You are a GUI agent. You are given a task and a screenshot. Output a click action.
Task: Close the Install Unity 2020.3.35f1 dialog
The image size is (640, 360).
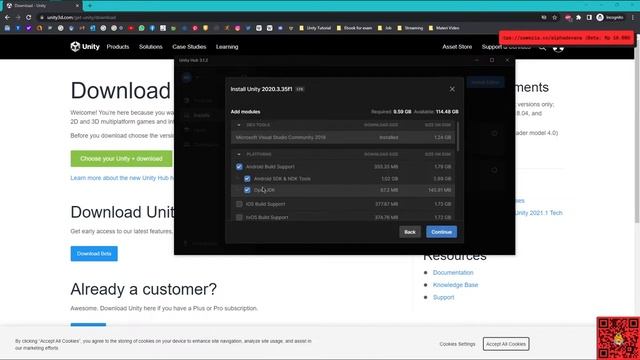[x=452, y=89]
